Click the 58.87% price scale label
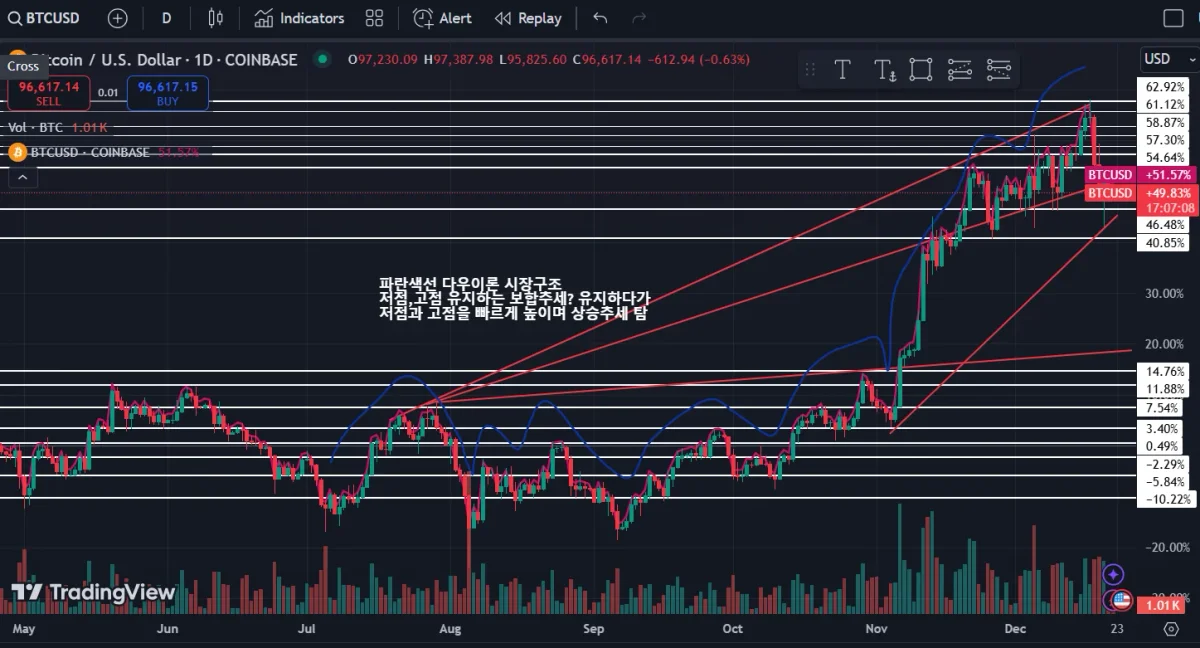Viewport: 1200px width, 648px height. click(1165, 122)
